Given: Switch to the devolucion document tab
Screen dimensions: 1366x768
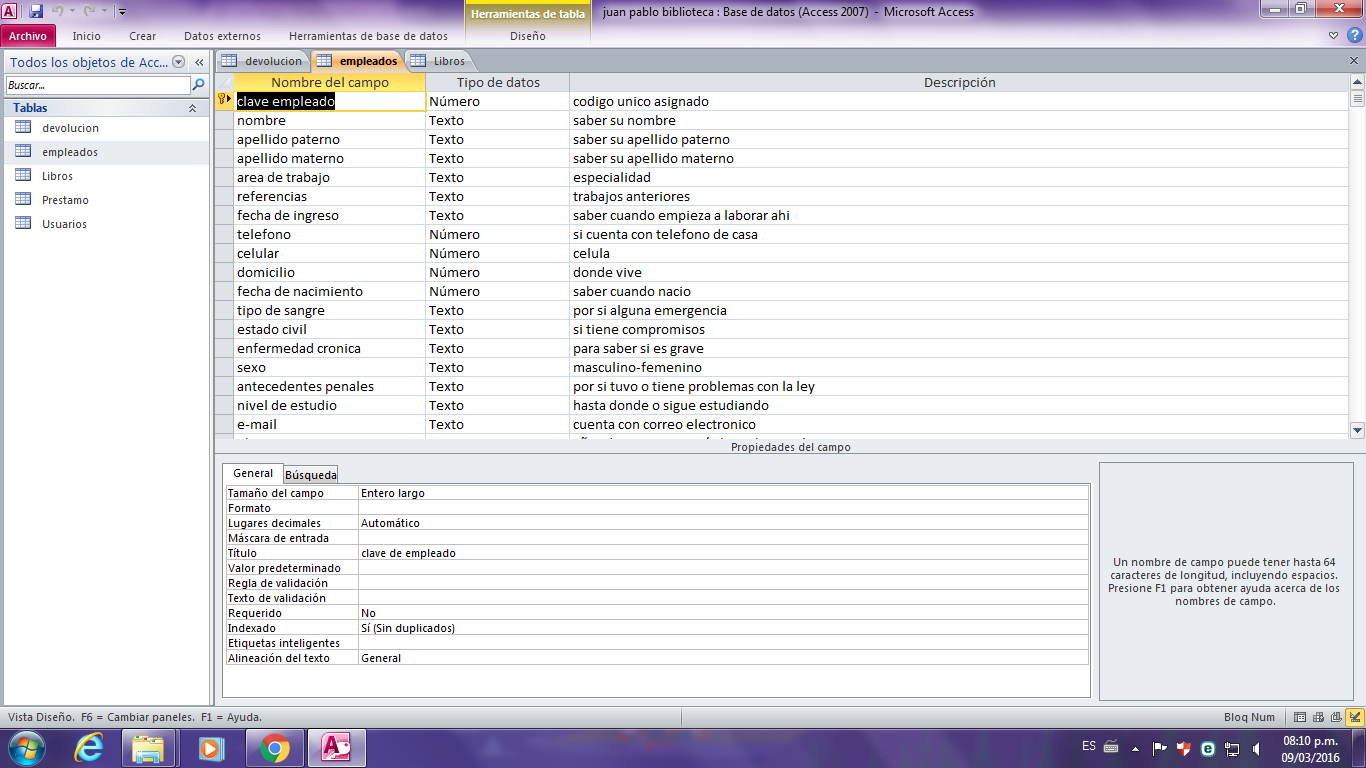Looking at the screenshot, I should pyautogui.click(x=262, y=61).
